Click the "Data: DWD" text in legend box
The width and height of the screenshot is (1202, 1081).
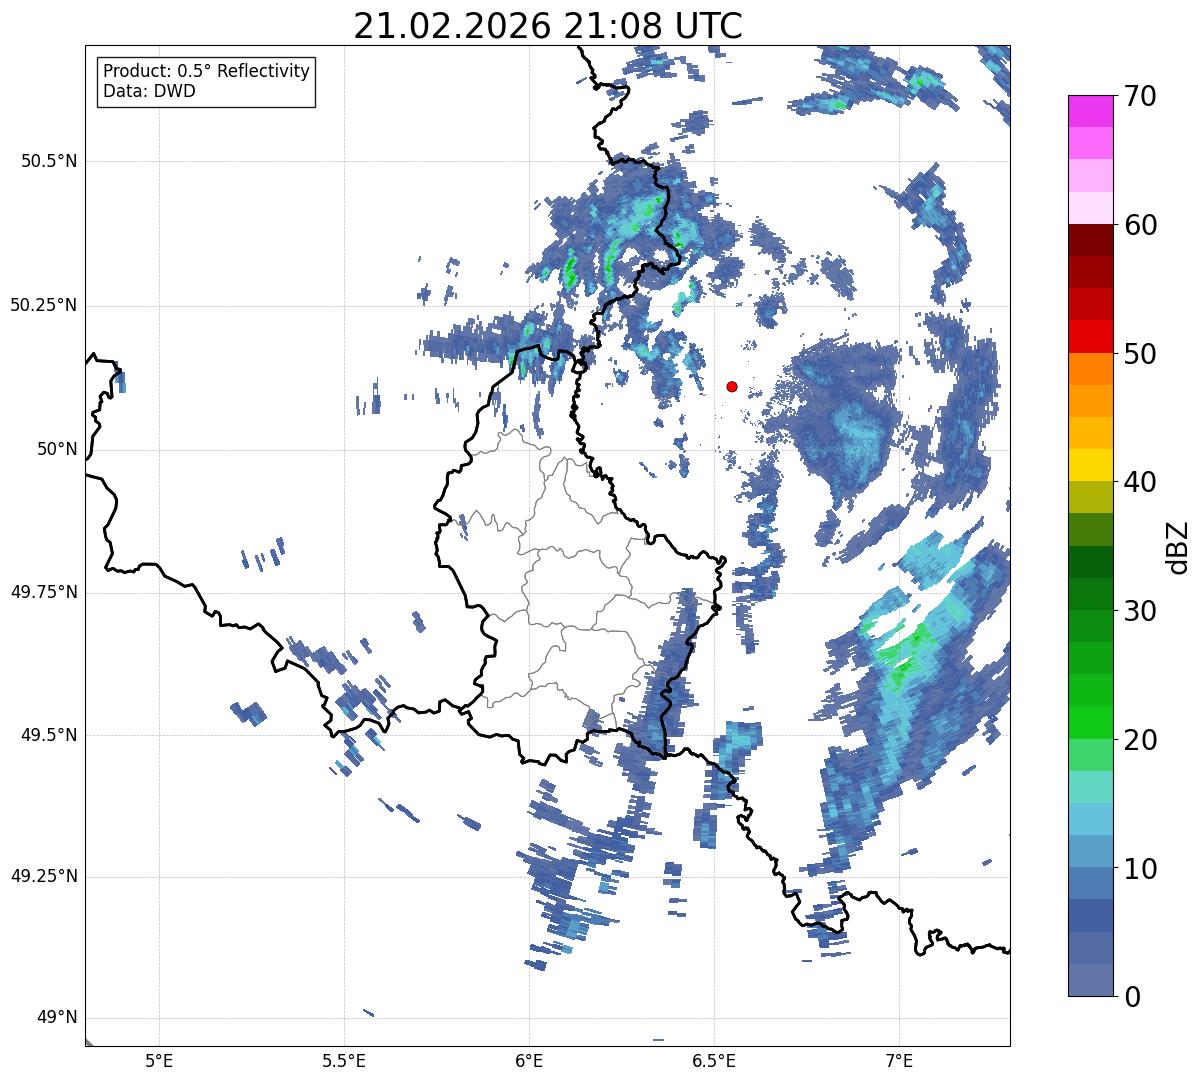(x=150, y=91)
